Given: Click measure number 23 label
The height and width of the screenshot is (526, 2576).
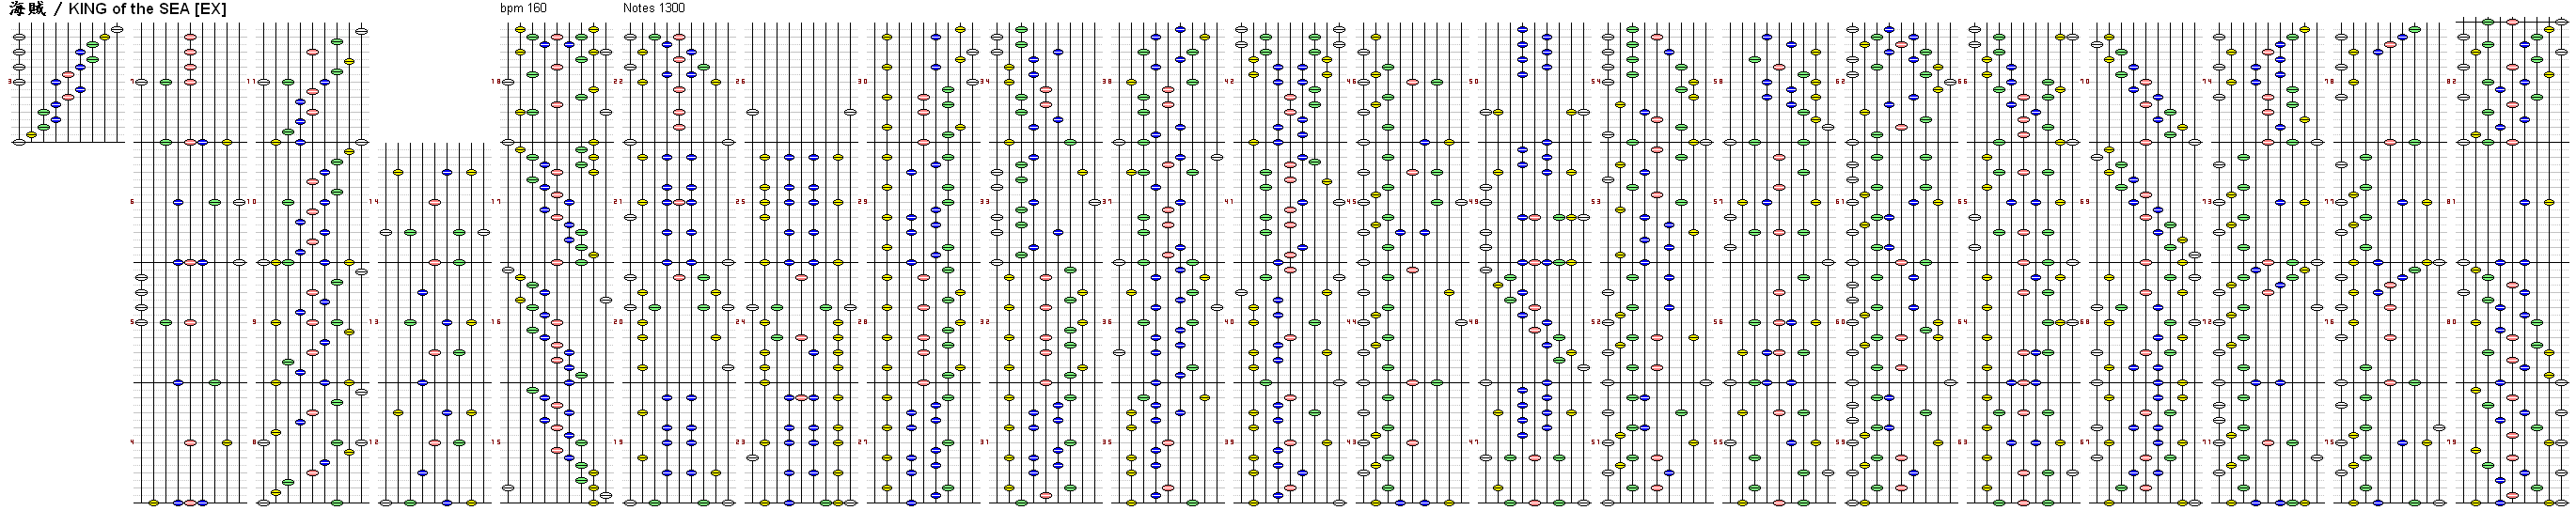Looking at the screenshot, I should 740,442.
